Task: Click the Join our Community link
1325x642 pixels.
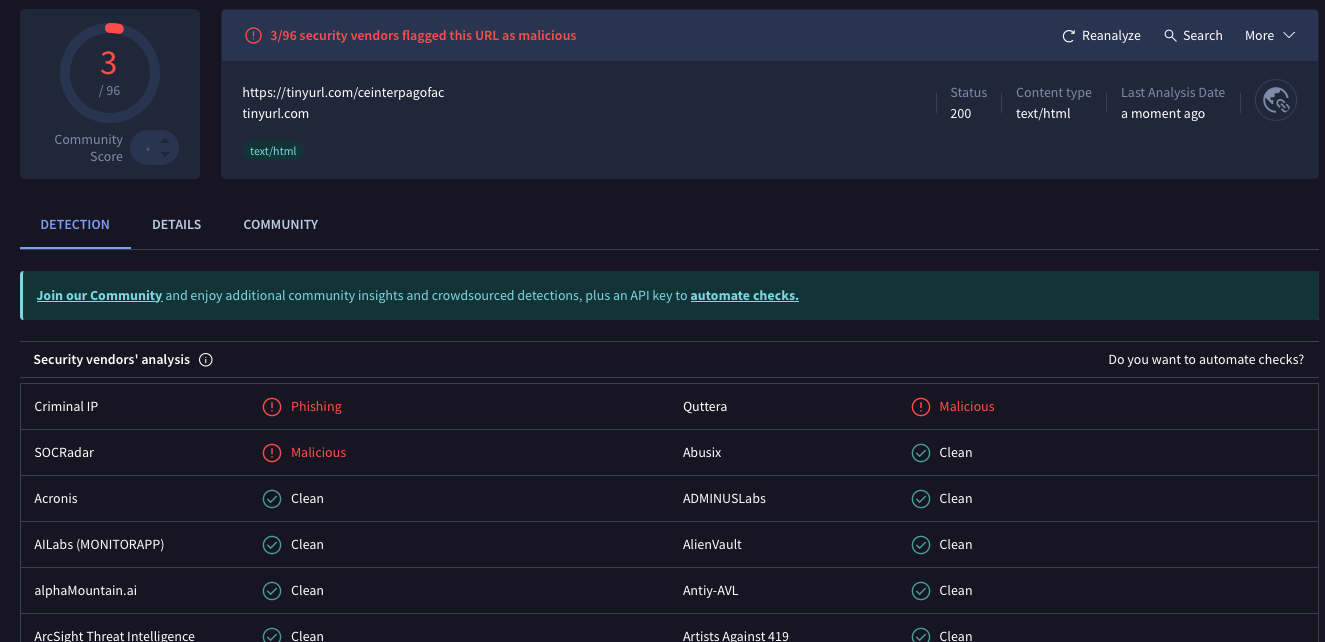Action: 99,296
